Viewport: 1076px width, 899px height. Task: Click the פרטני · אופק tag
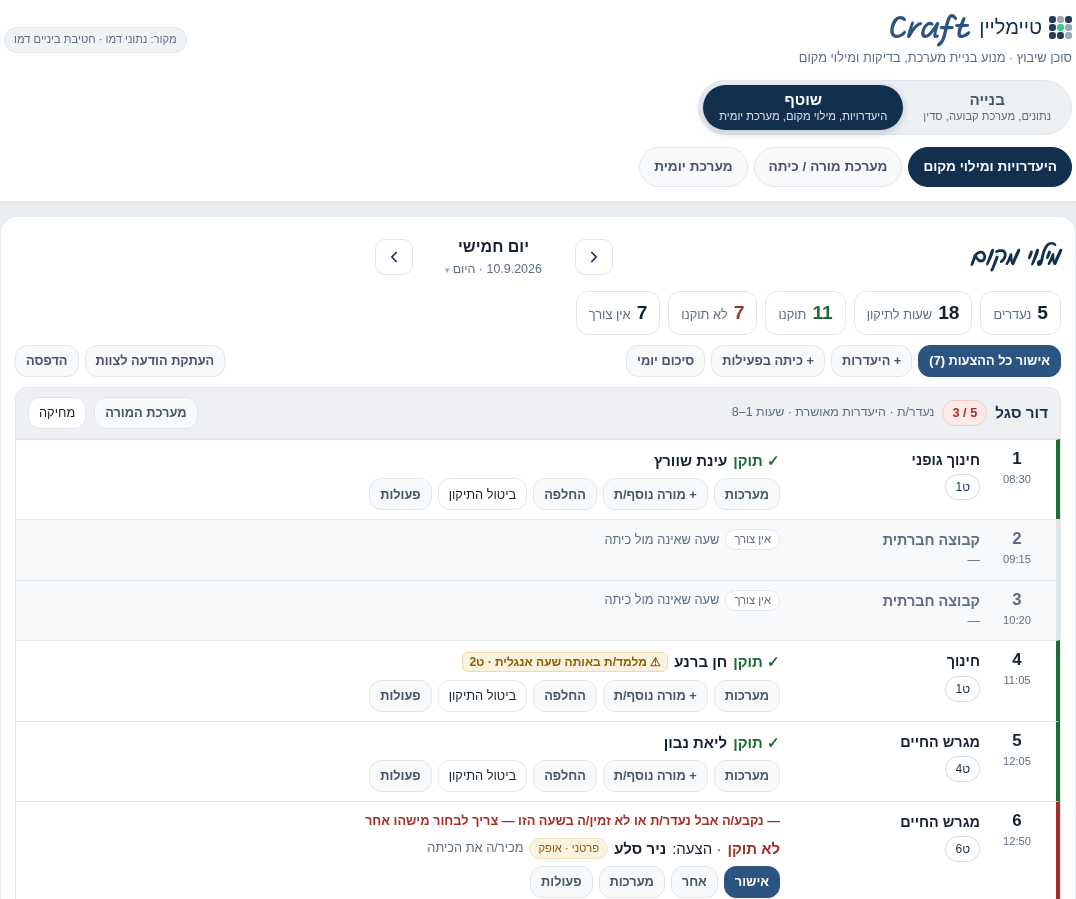tap(568, 848)
